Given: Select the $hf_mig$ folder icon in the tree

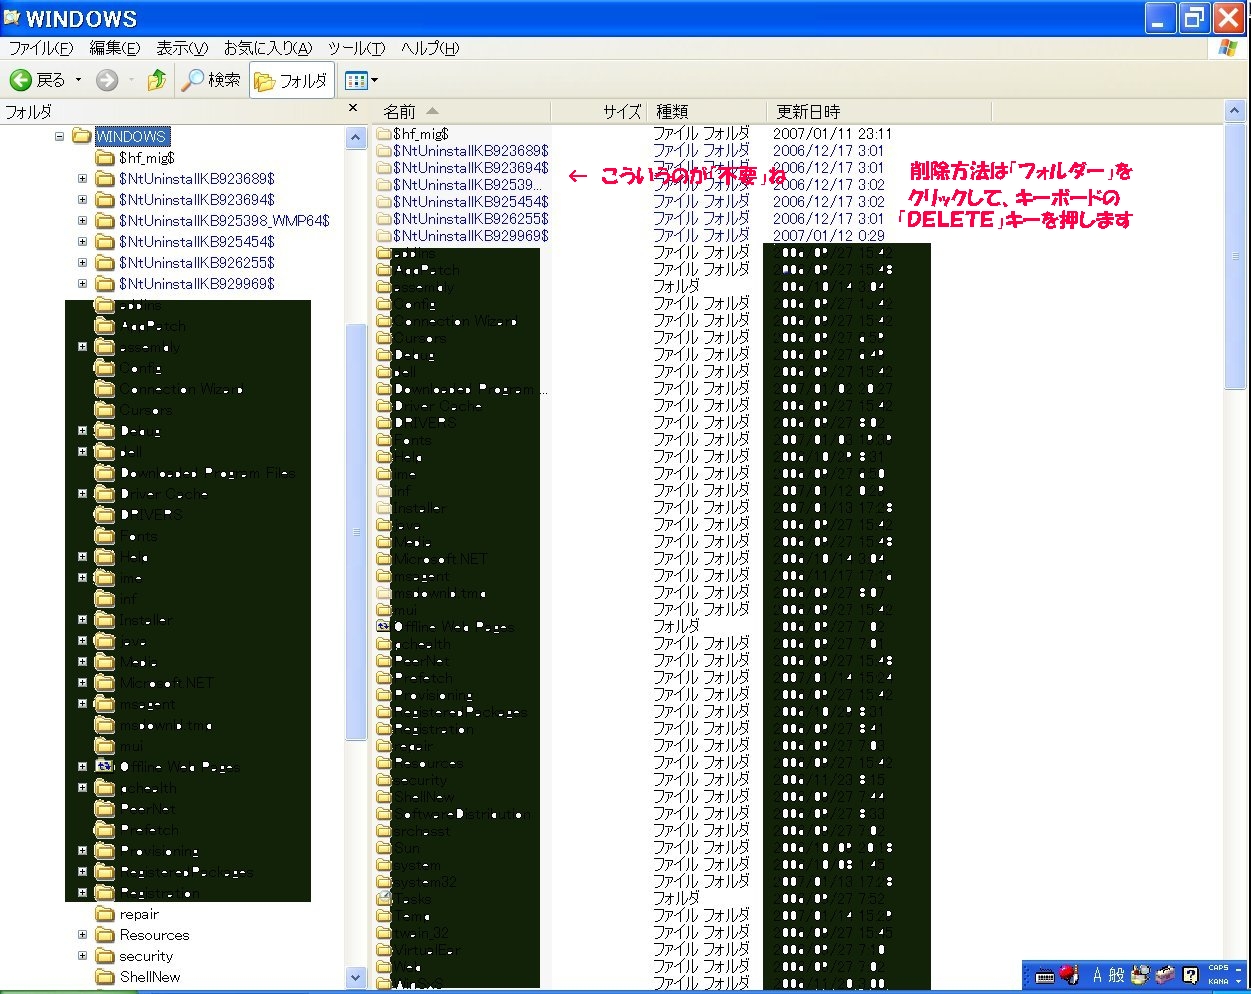Looking at the screenshot, I should coord(105,158).
